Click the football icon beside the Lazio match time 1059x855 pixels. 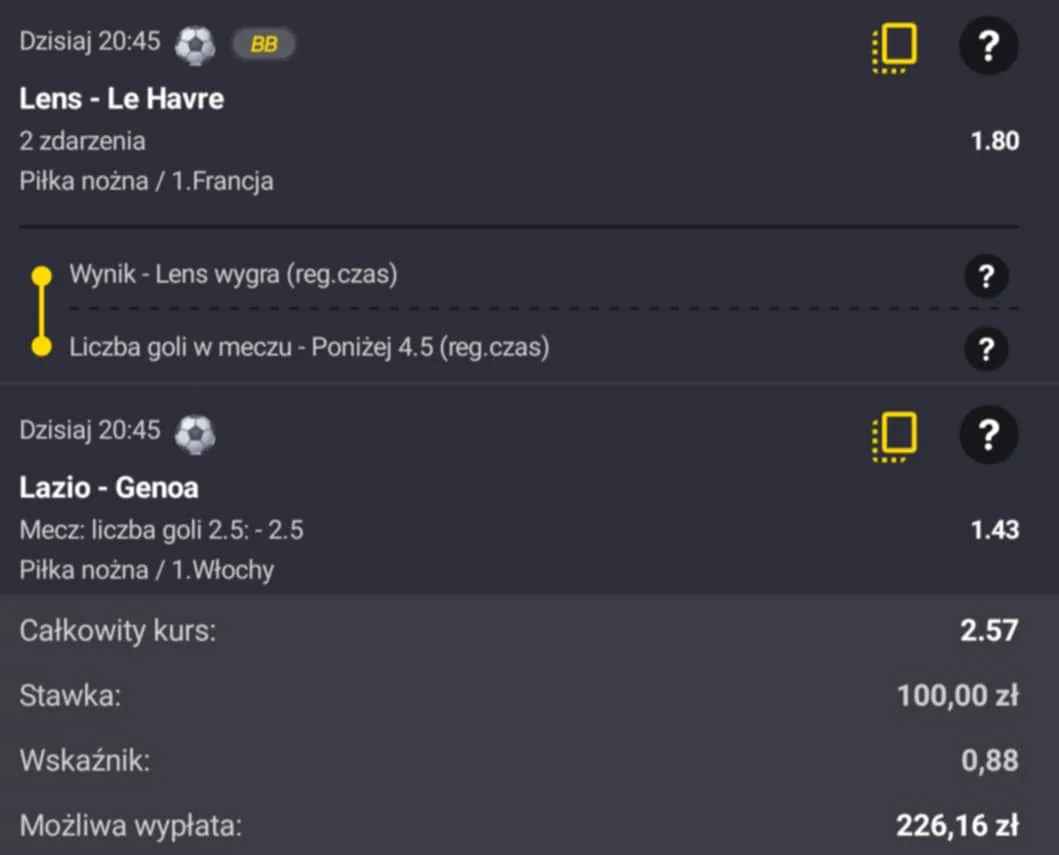[194, 434]
